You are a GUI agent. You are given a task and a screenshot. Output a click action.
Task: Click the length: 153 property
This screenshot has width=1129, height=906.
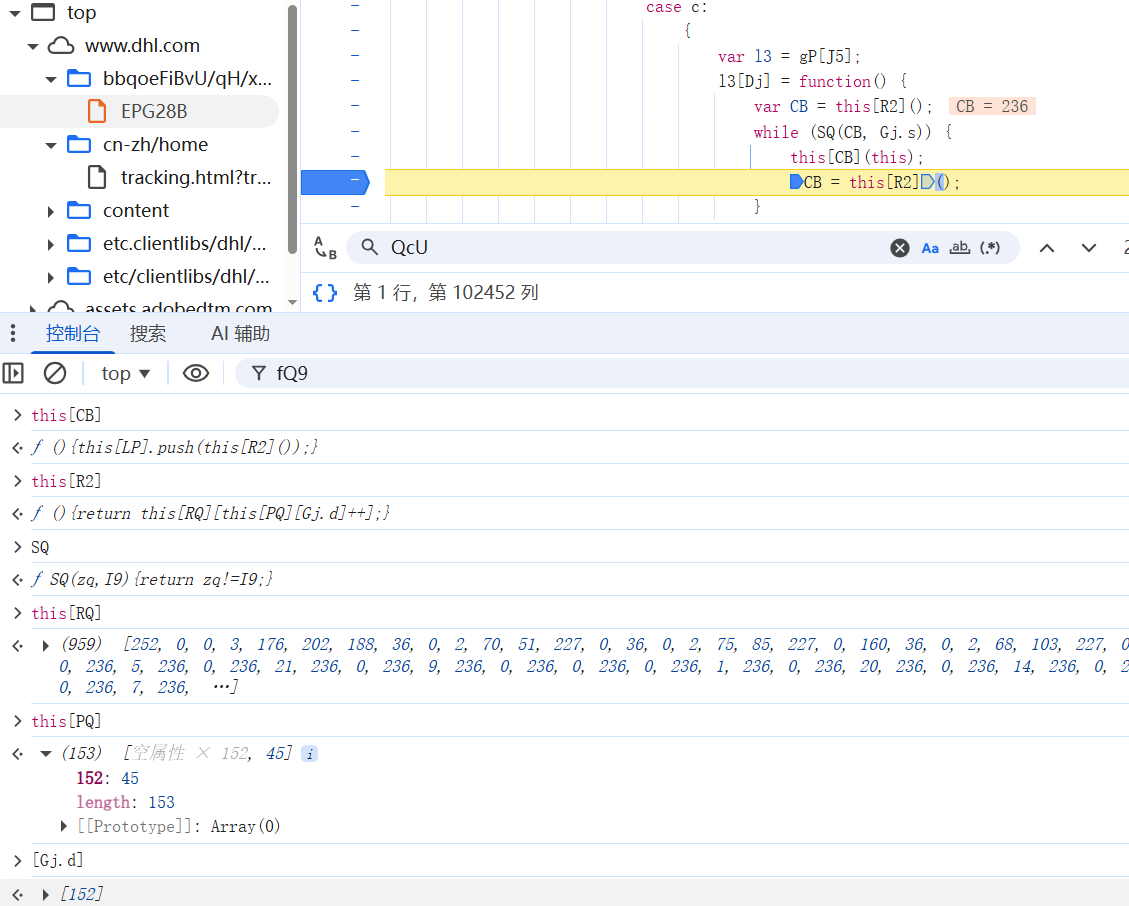(x=125, y=802)
